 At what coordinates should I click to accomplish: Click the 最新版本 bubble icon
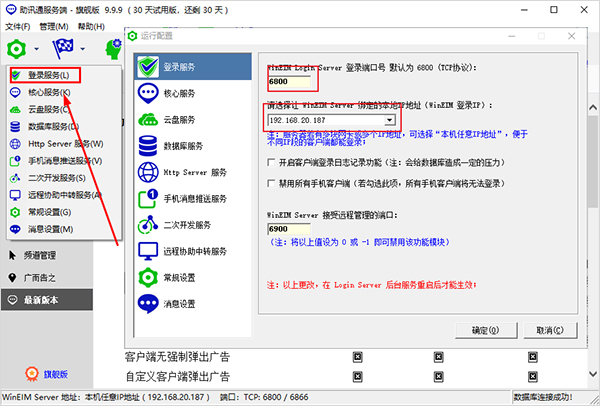tap(13, 300)
